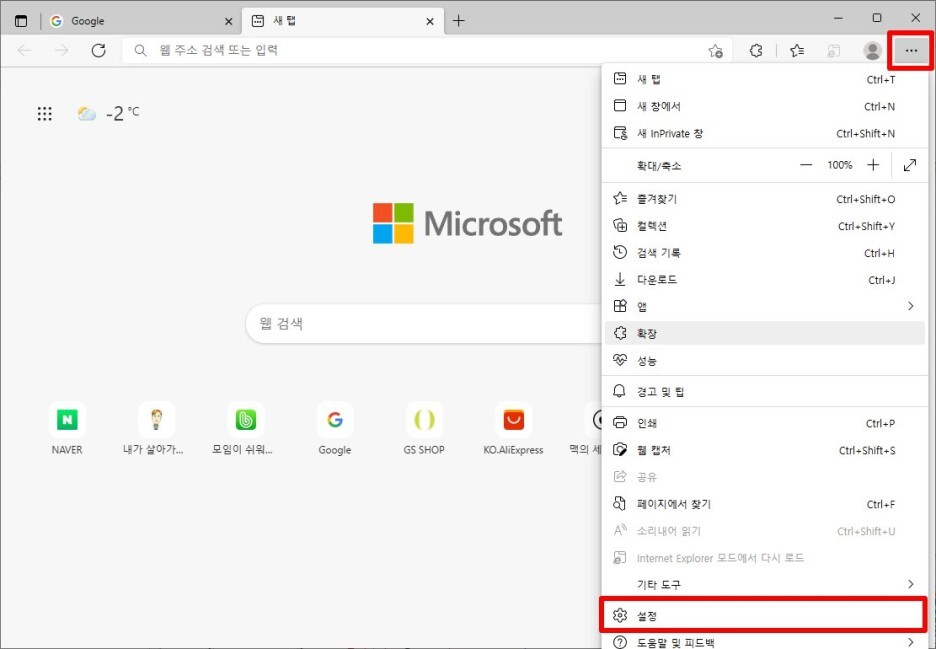
Task: Open the GS SHOP quick link tile
Action: (424, 429)
